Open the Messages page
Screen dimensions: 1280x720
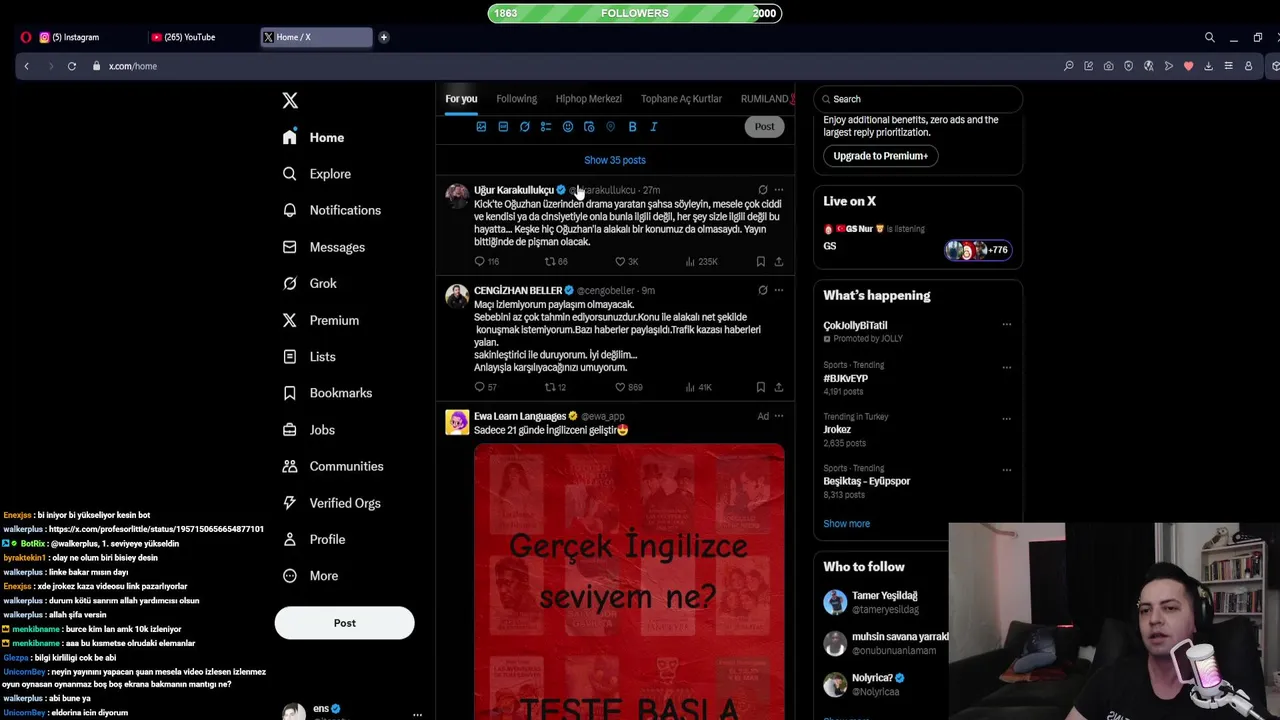[x=324, y=247]
